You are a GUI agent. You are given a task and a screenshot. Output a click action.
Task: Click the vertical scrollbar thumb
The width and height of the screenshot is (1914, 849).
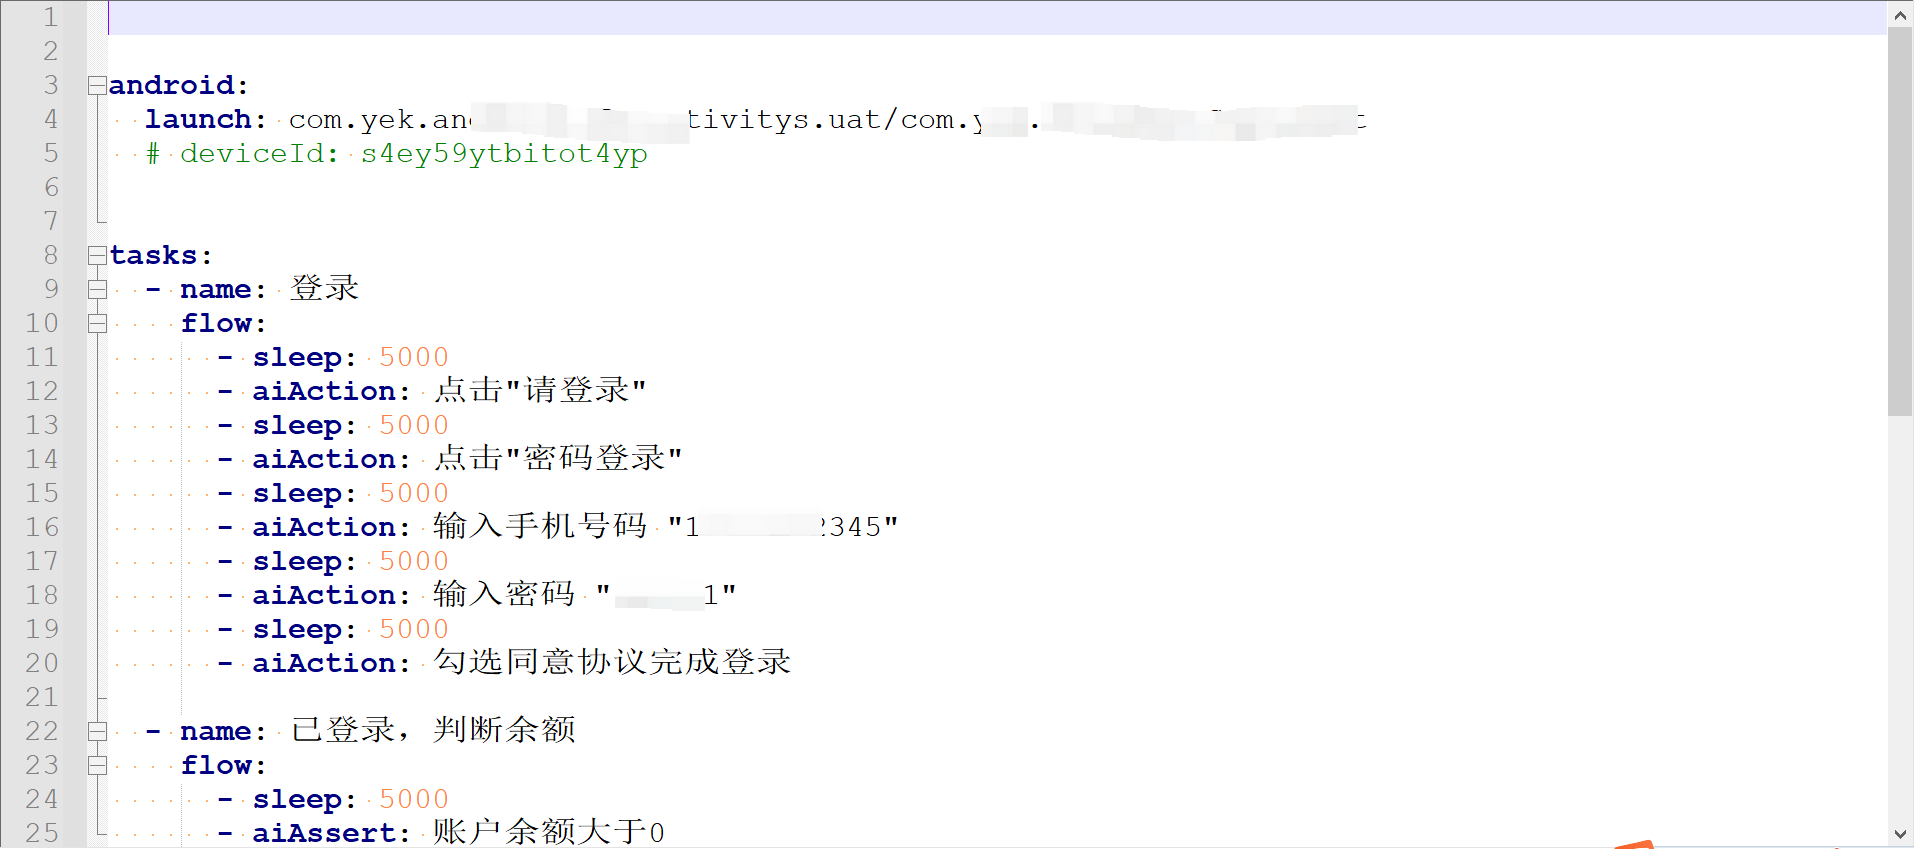coord(1900,221)
